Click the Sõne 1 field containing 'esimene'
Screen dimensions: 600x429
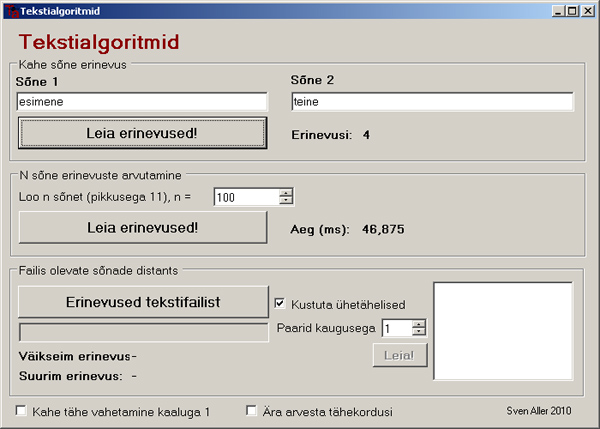point(142,101)
